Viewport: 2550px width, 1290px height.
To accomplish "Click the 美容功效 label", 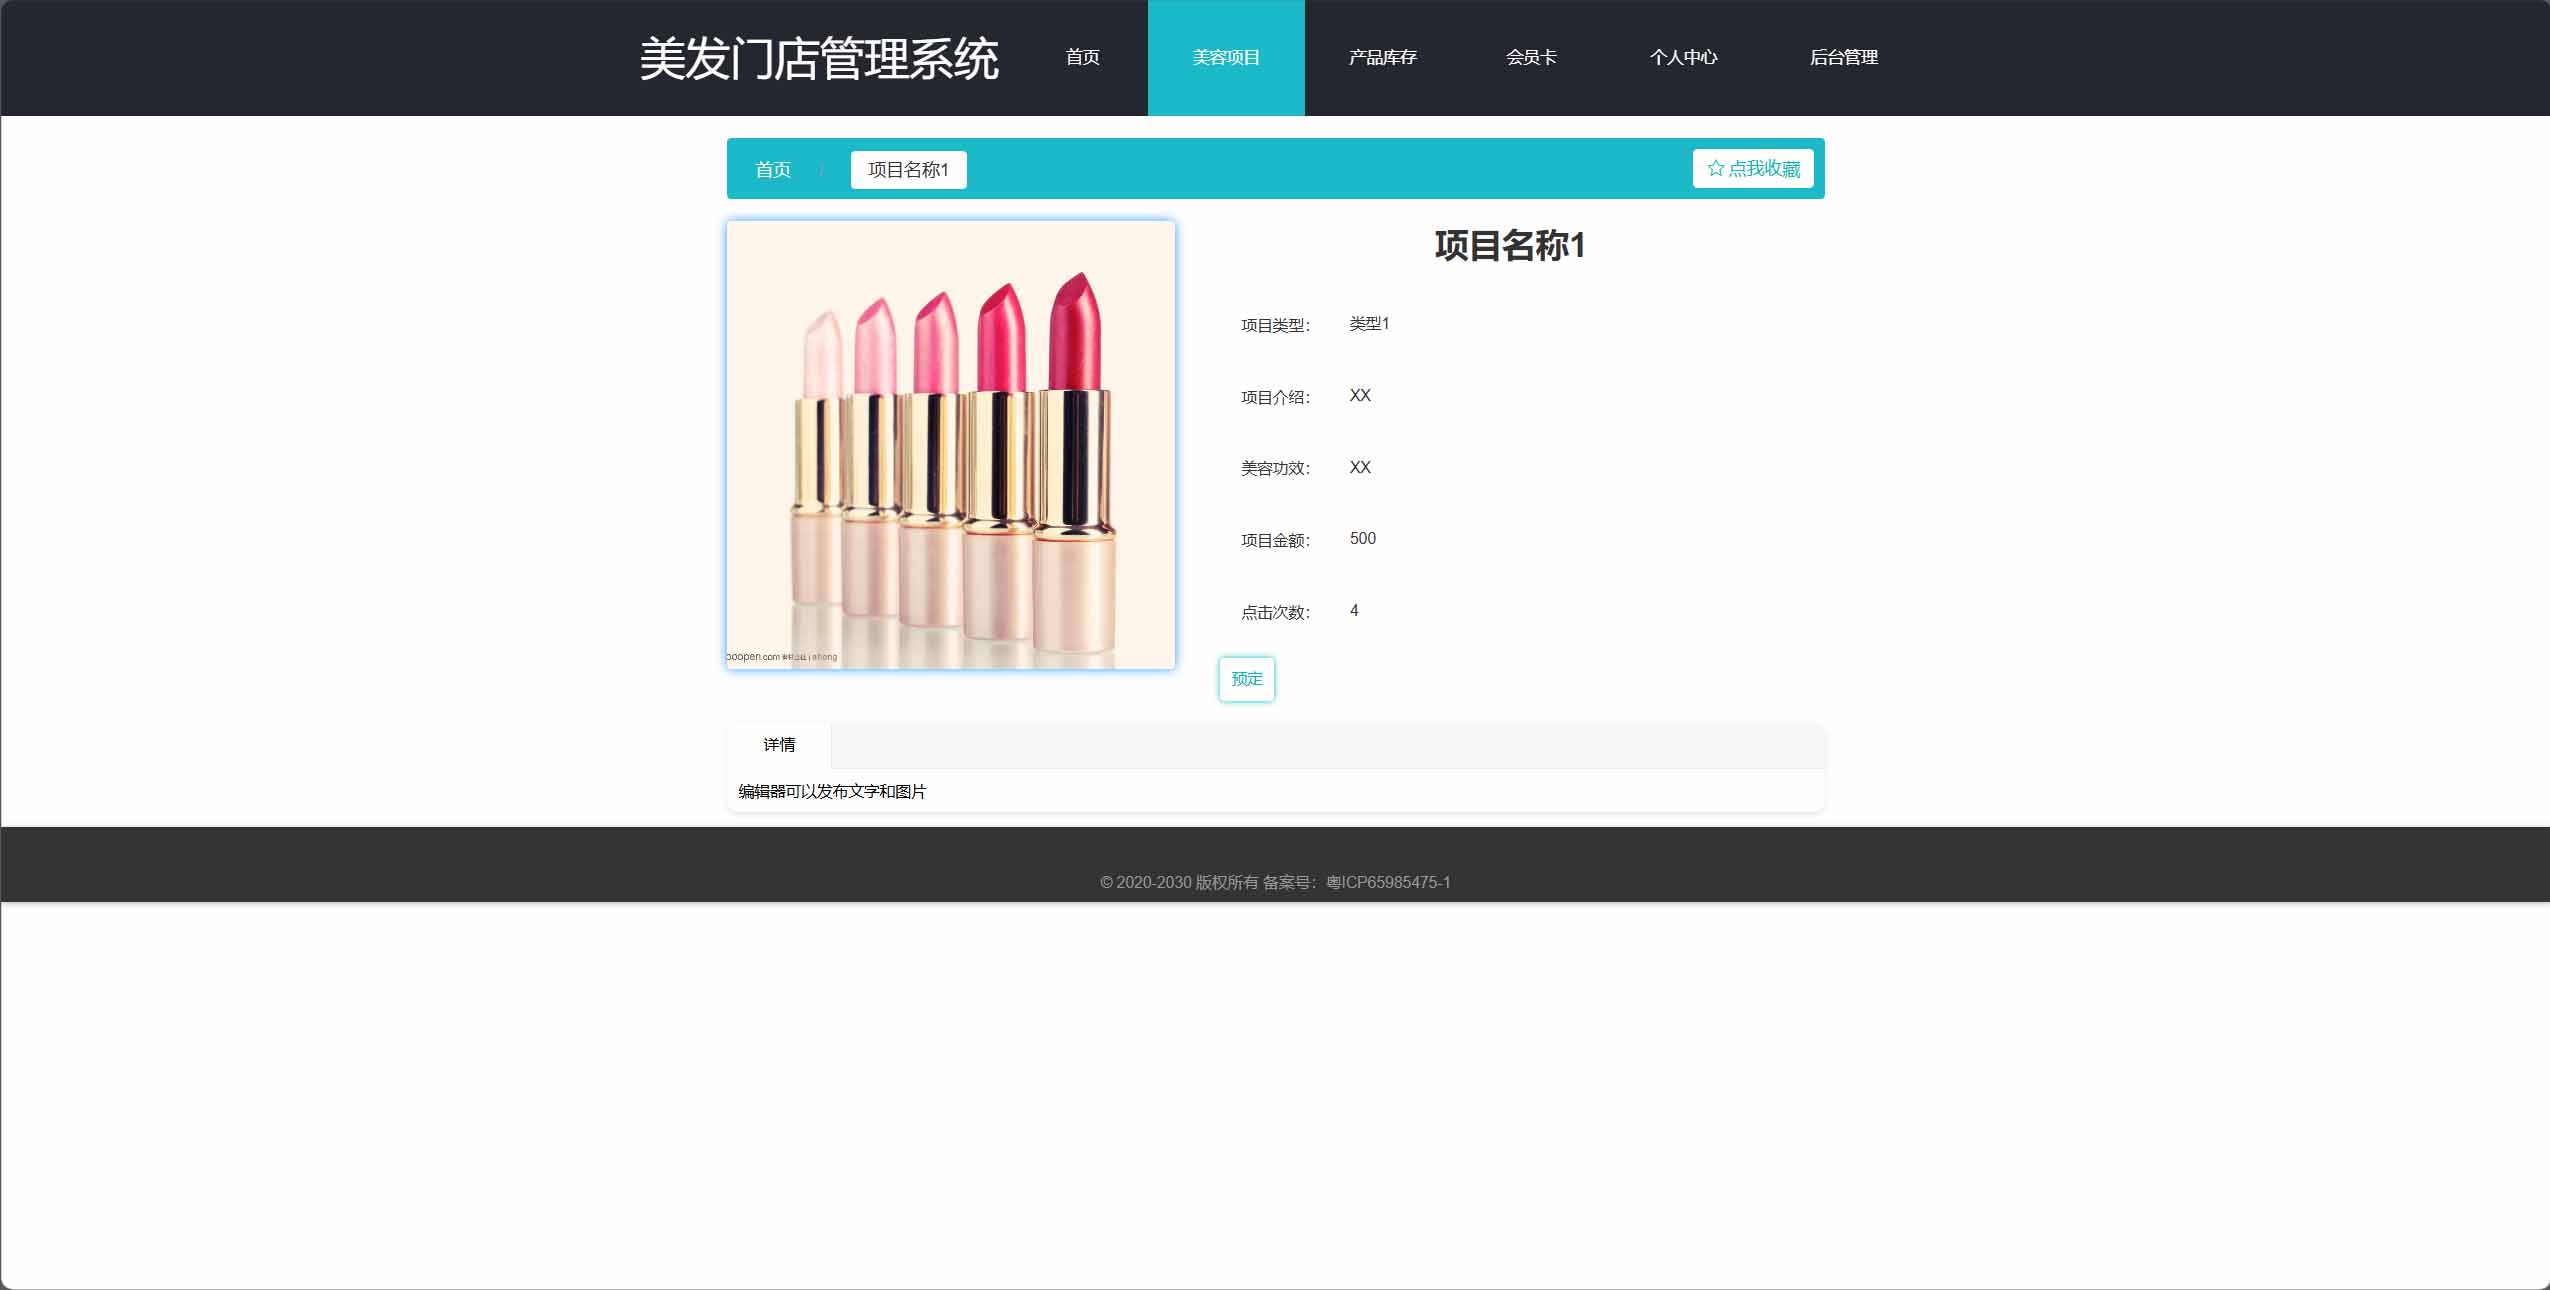I will click(1275, 468).
